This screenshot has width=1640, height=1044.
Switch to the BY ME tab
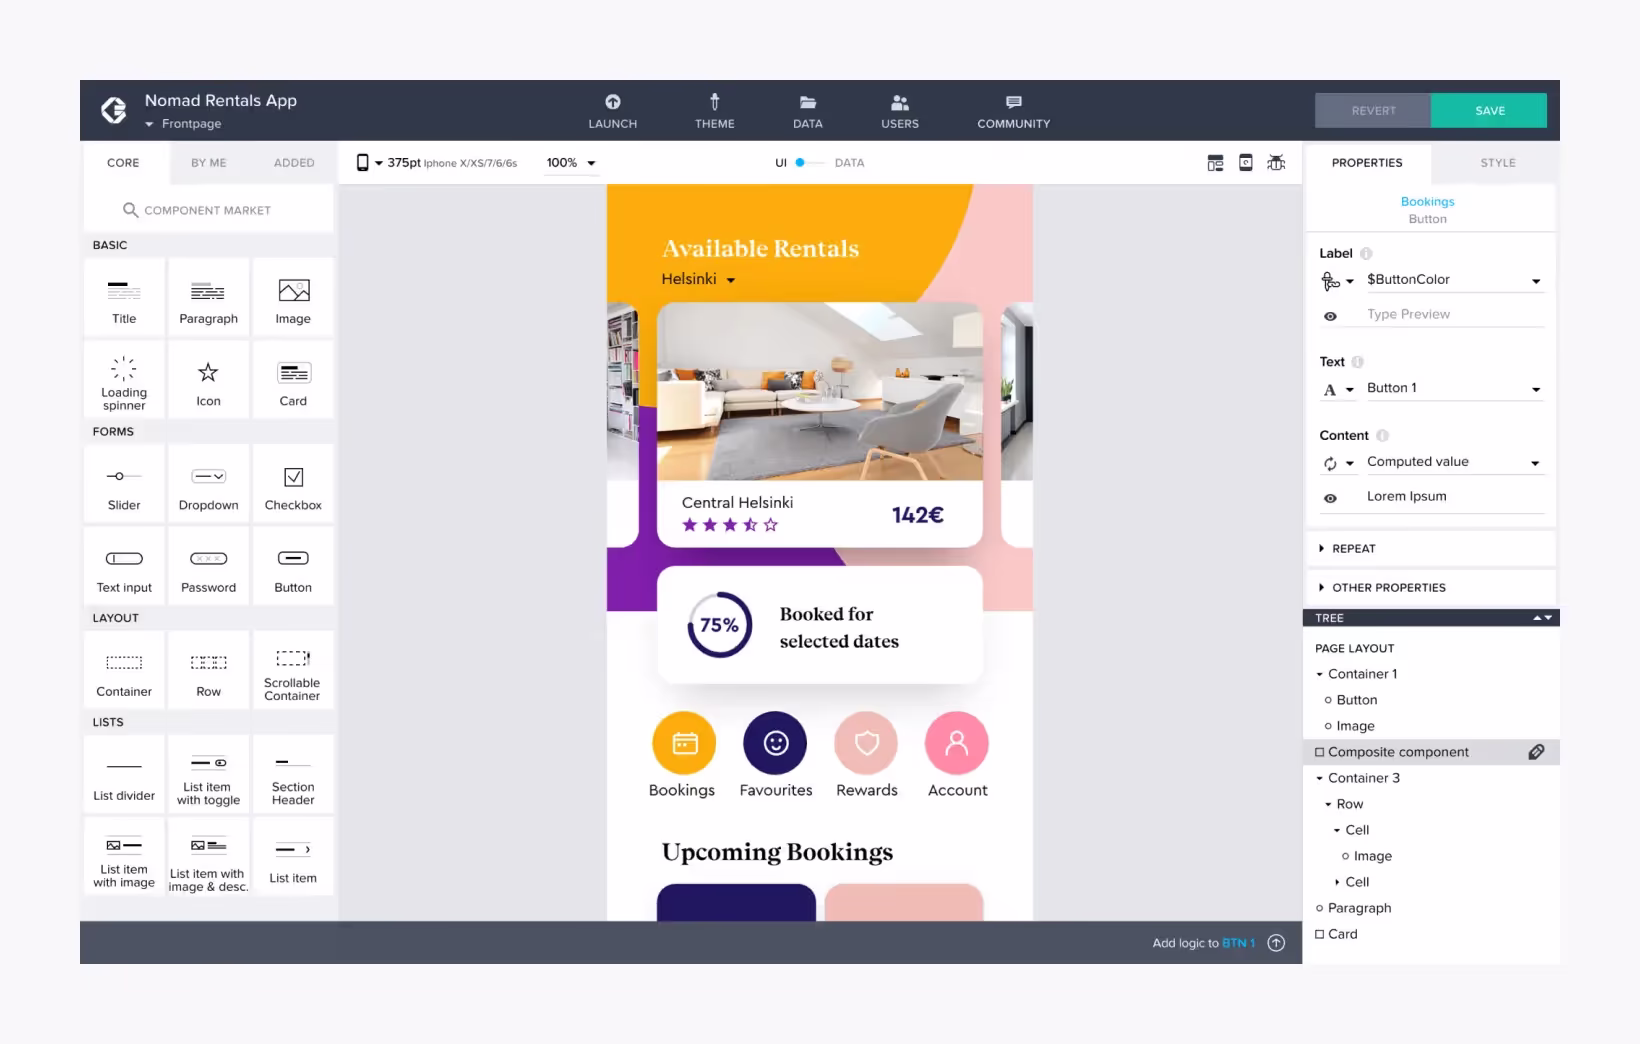(208, 163)
